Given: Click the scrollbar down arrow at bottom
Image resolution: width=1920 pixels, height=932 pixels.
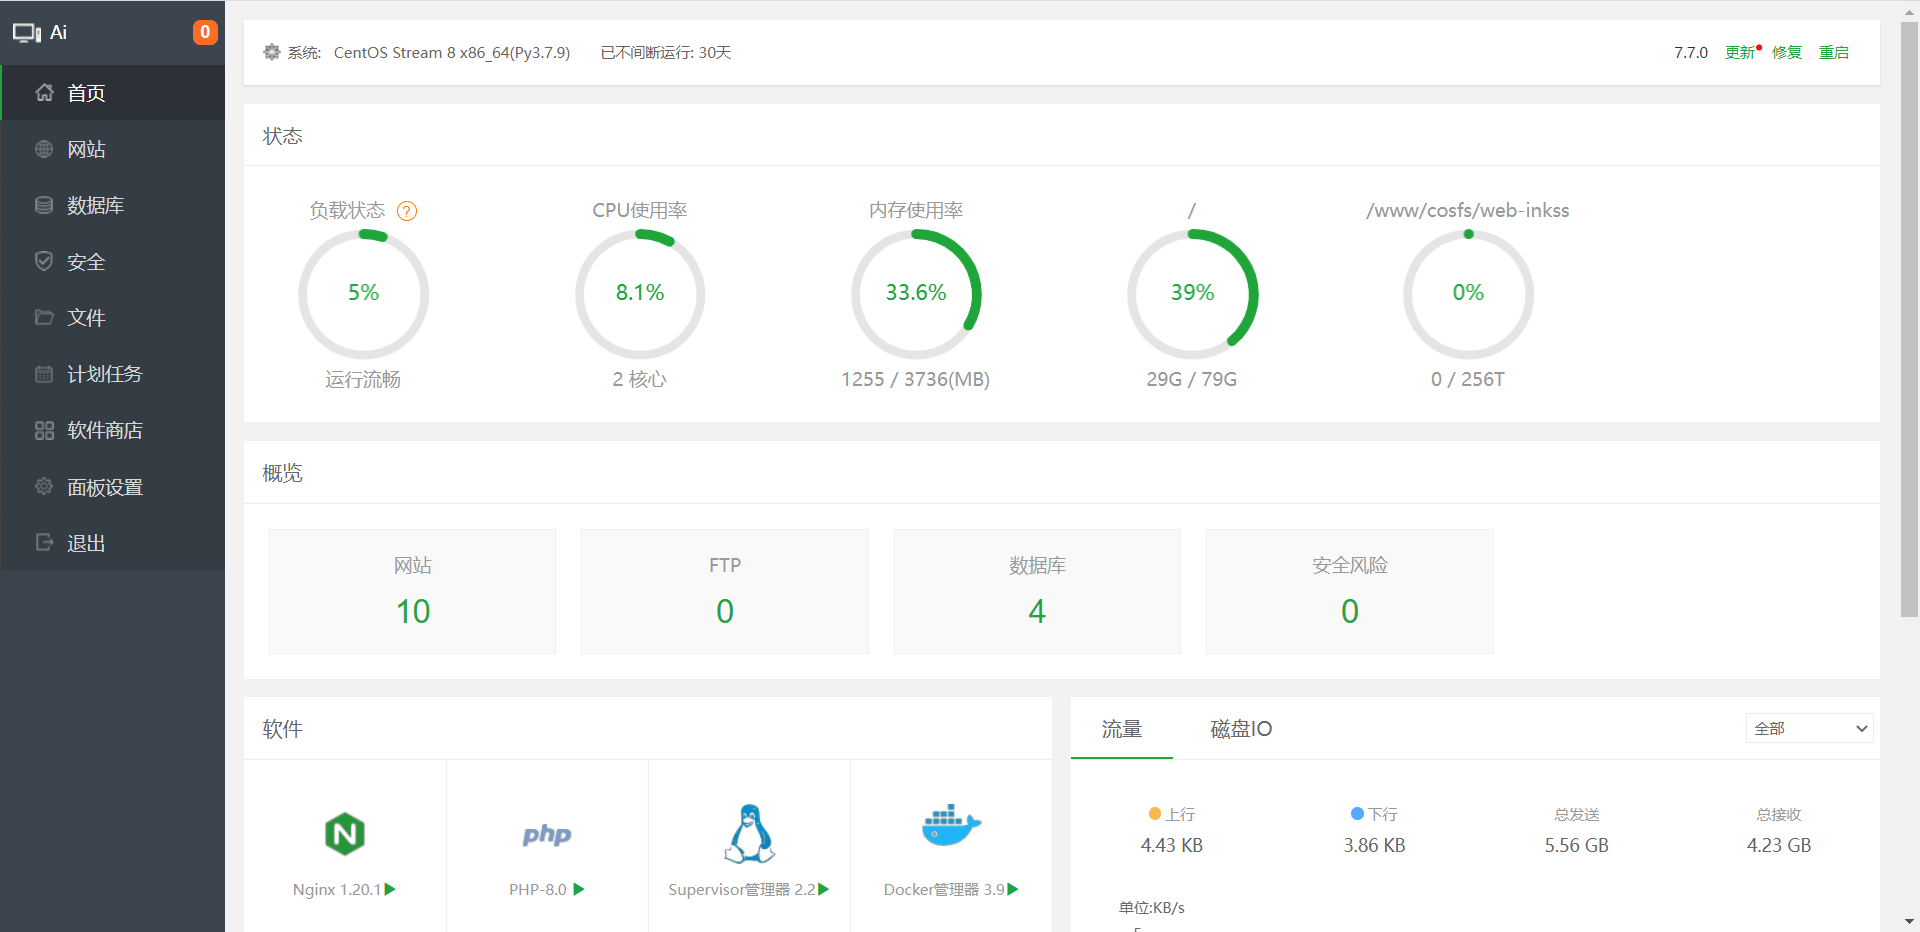Looking at the screenshot, I should pyautogui.click(x=1910, y=922).
